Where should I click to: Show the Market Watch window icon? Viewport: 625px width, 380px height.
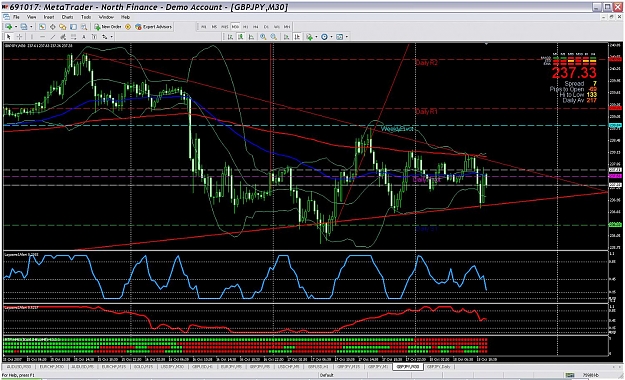(x=42, y=27)
